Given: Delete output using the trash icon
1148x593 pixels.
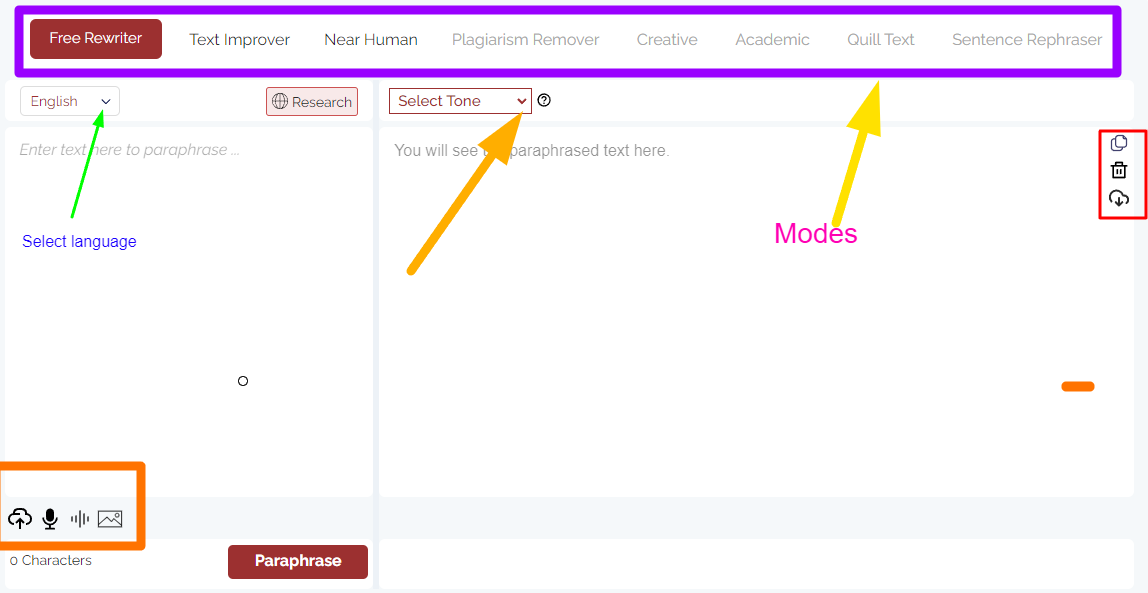Looking at the screenshot, I should click(1119, 170).
